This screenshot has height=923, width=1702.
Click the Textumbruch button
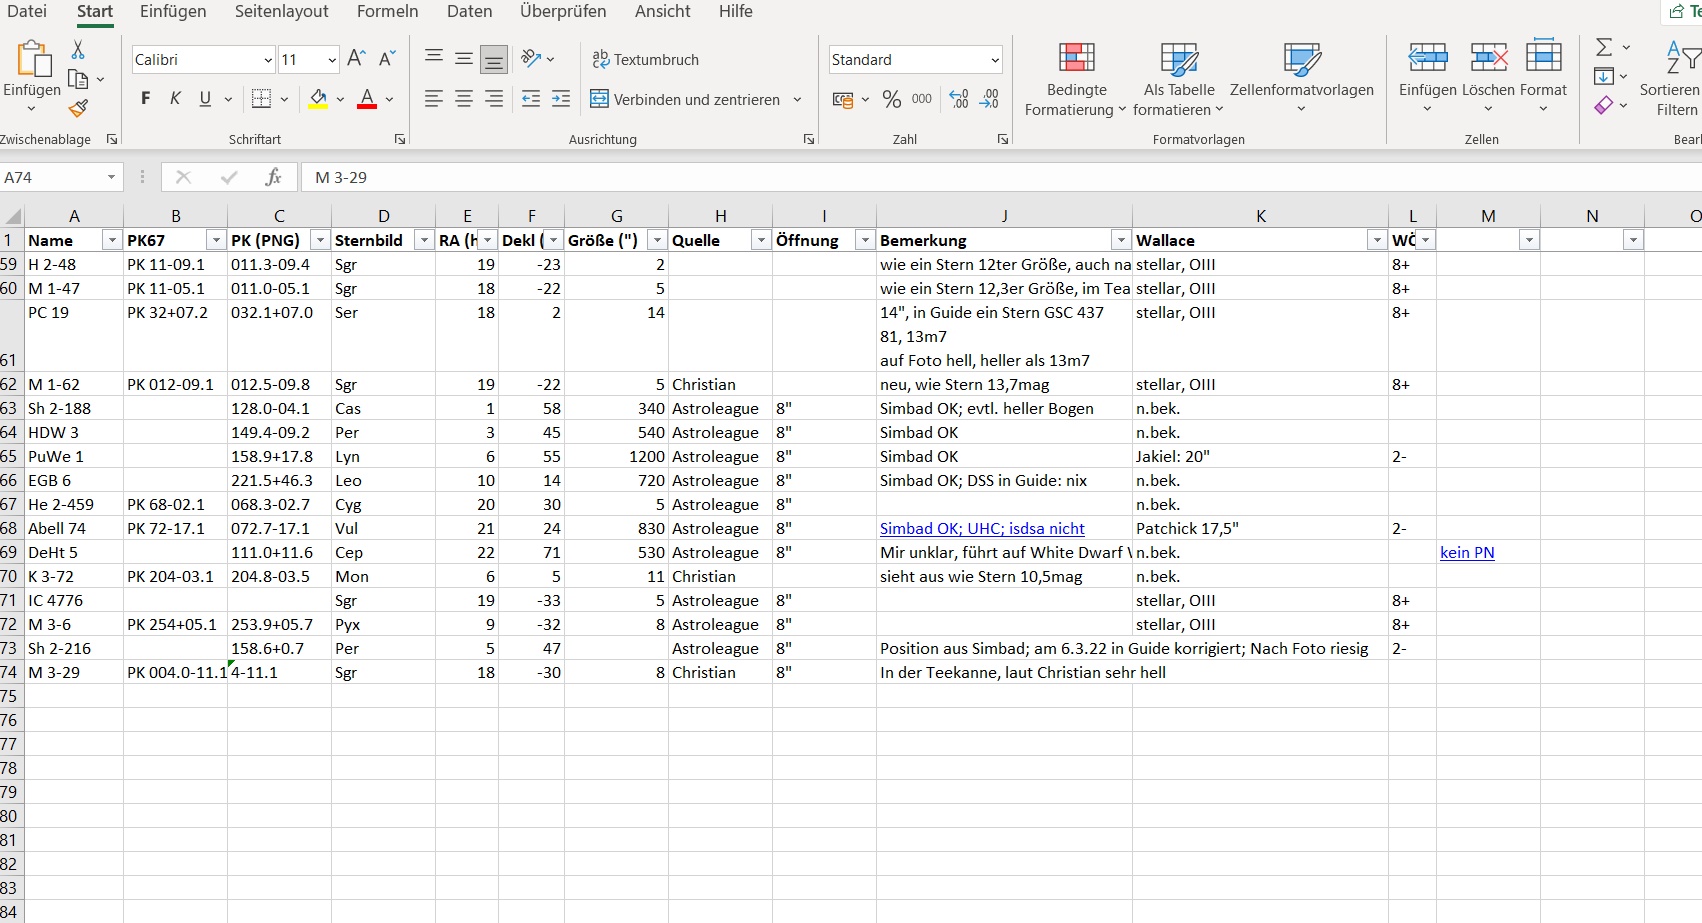(645, 59)
